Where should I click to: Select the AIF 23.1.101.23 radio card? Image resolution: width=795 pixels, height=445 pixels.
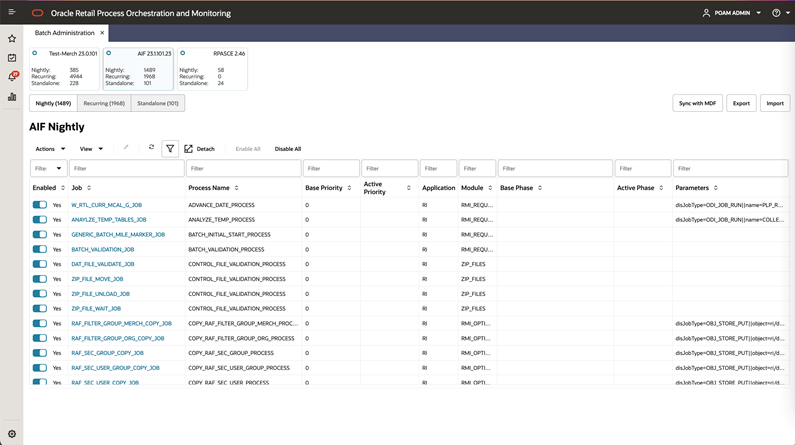coord(138,69)
